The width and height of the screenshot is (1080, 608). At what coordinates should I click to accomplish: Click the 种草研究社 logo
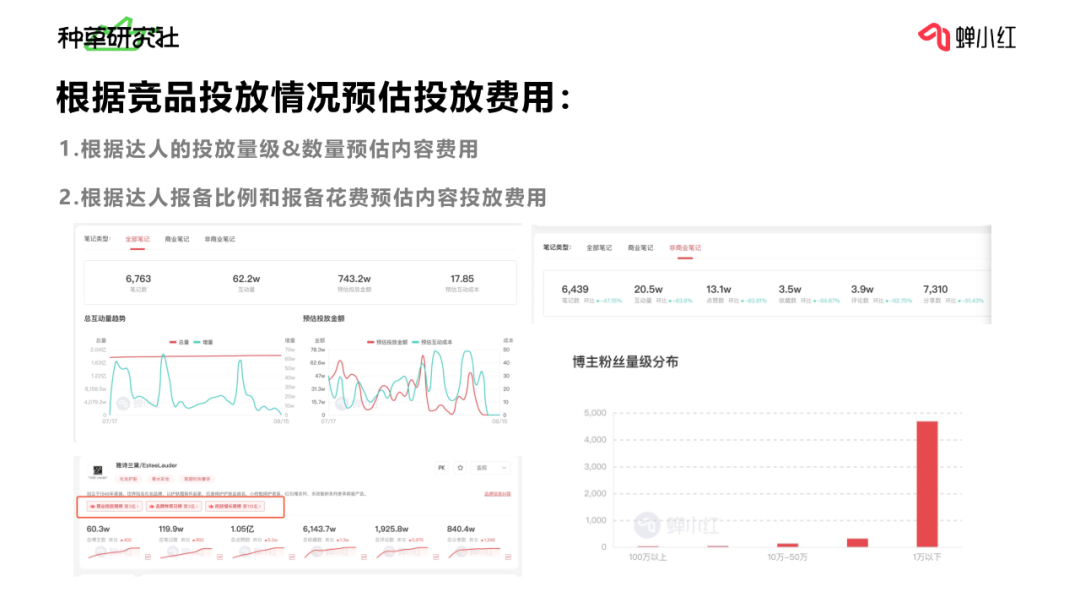[118, 36]
